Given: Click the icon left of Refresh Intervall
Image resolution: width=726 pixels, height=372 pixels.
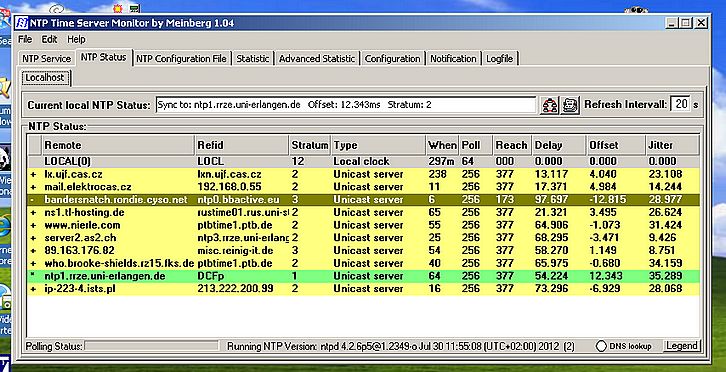Looking at the screenshot, I should coord(570,105).
